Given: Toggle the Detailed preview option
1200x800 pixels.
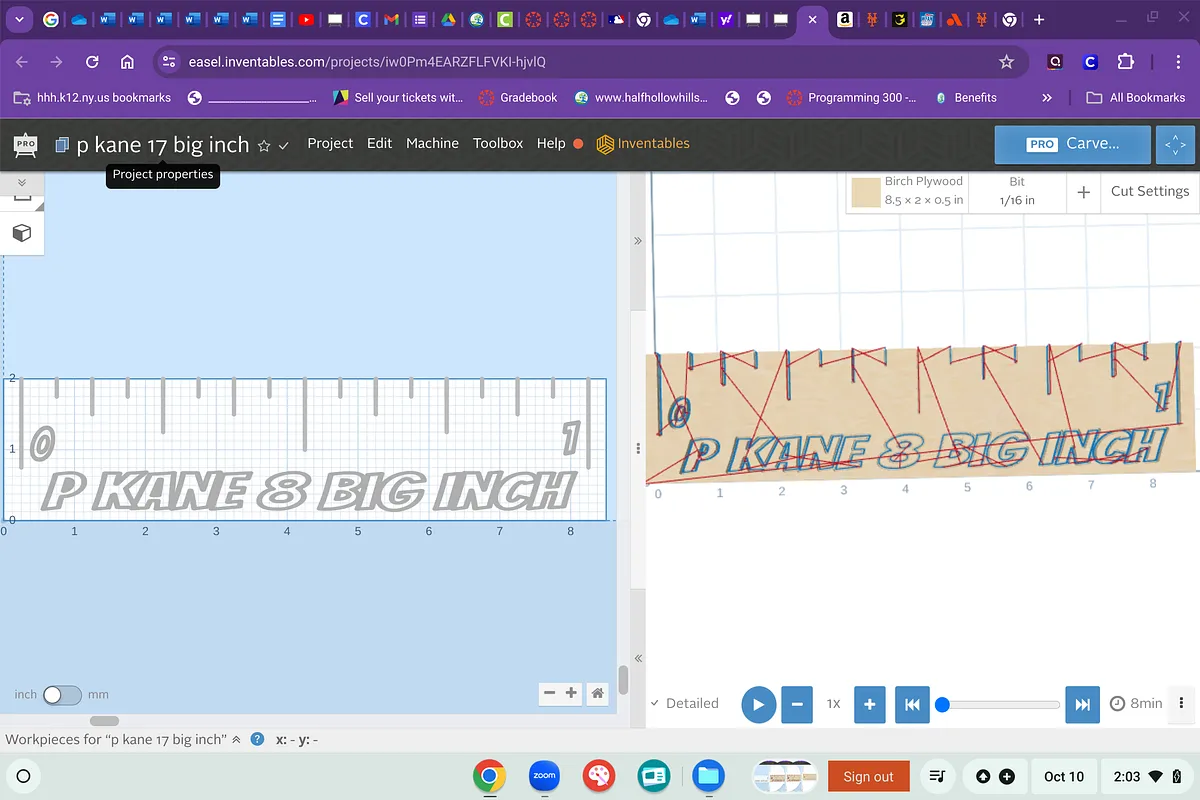Looking at the screenshot, I should (685, 703).
